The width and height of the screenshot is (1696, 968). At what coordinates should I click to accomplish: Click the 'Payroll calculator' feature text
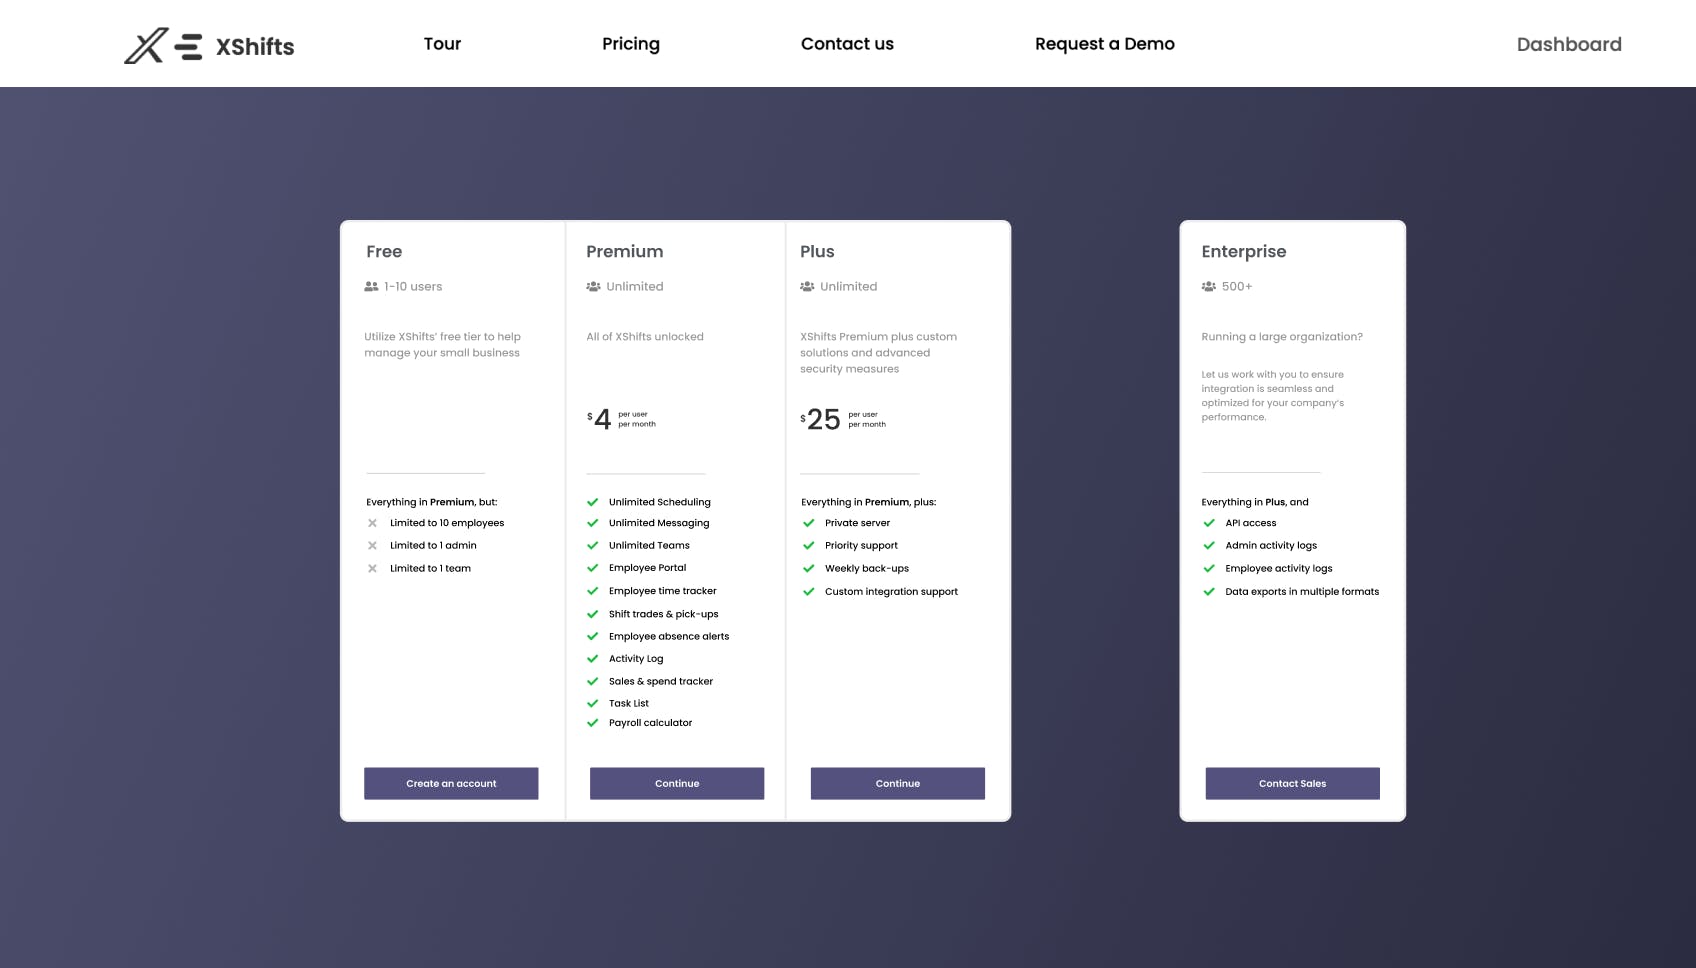(650, 723)
